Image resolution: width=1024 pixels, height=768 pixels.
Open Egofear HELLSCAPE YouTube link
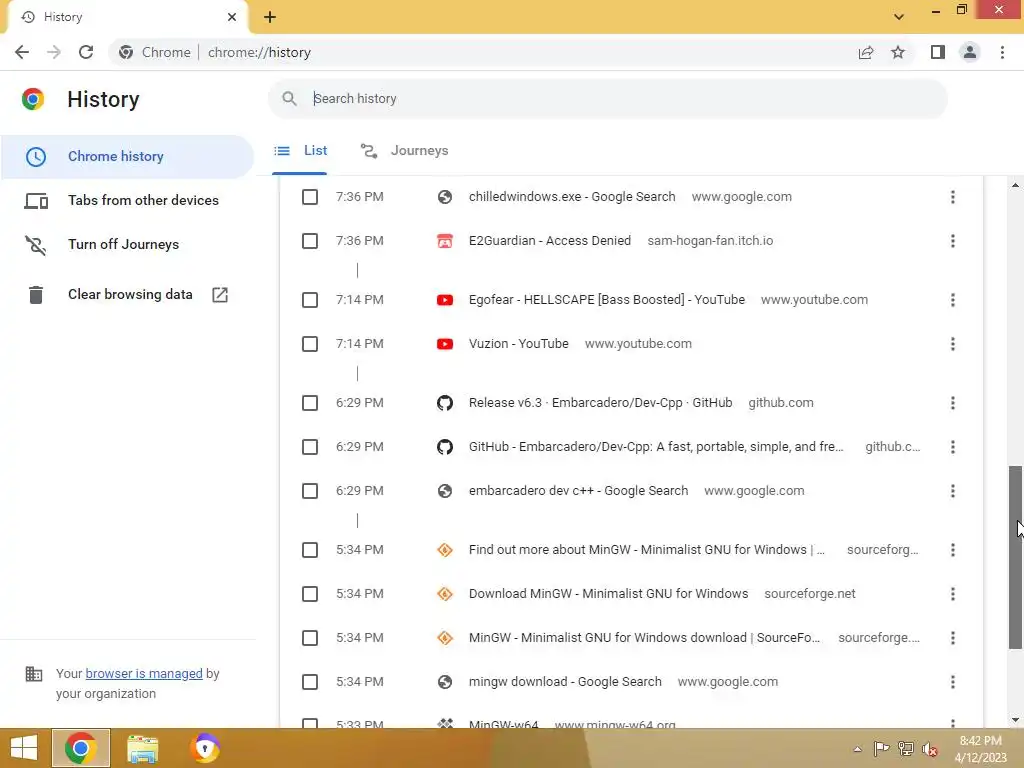tap(607, 300)
